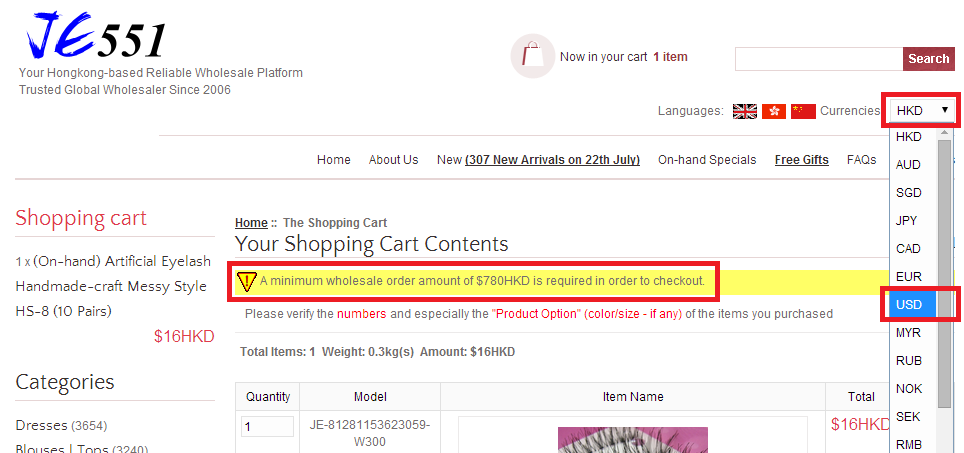Open the shopping bag cart icon
Image resolution: width=964 pixels, height=453 pixels.
tap(532, 56)
